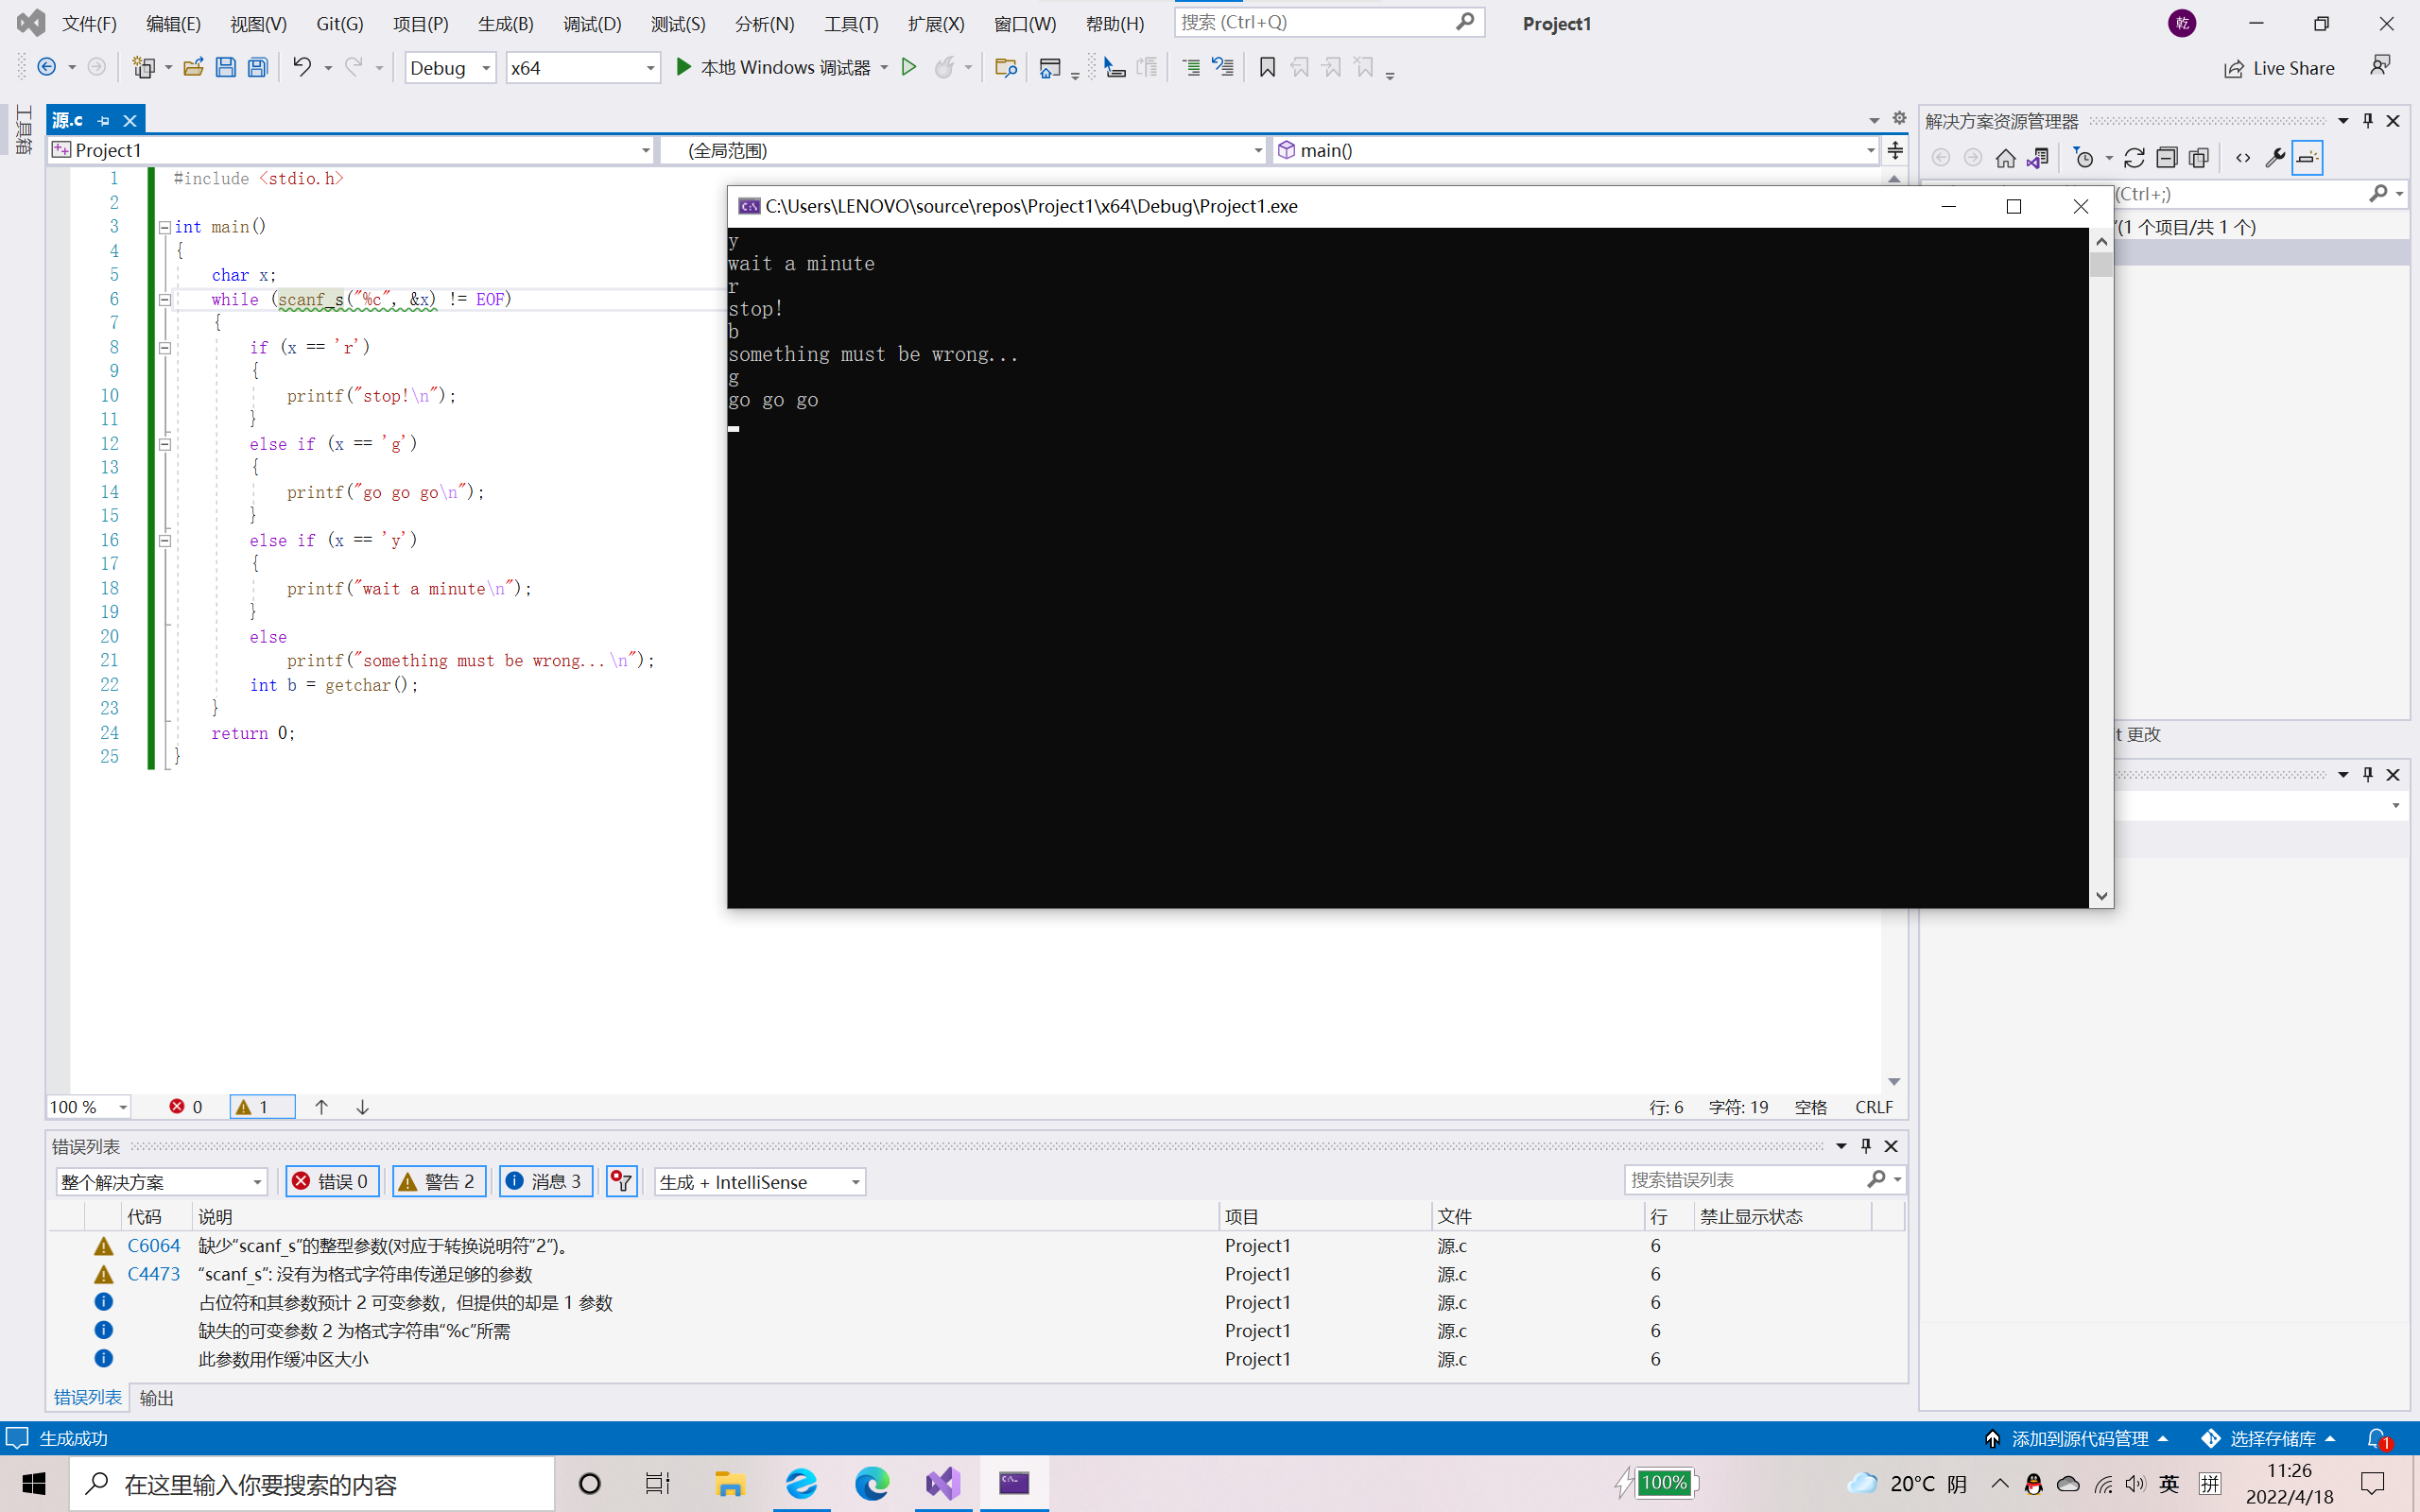The height and width of the screenshot is (1512, 2420).
Task: Open the x64 platform dropdown
Action: click(x=582, y=68)
